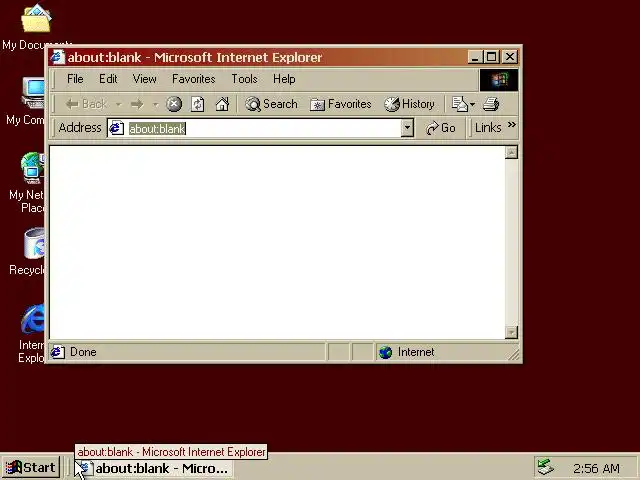Expand the Mail button dropdown arrow
This screenshot has width=640, height=480.
click(472, 104)
